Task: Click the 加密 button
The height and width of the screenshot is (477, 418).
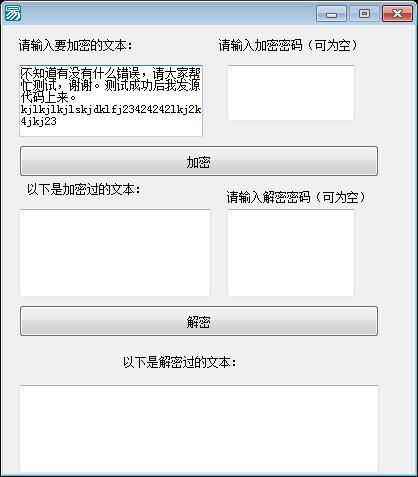Action: 199,161
